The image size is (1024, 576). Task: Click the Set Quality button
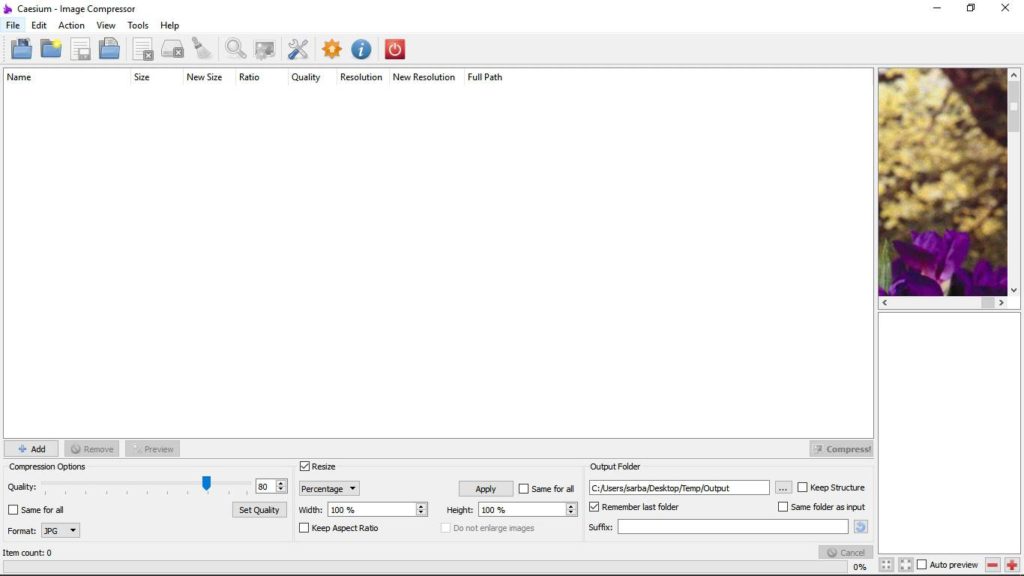[x=259, y=509]
